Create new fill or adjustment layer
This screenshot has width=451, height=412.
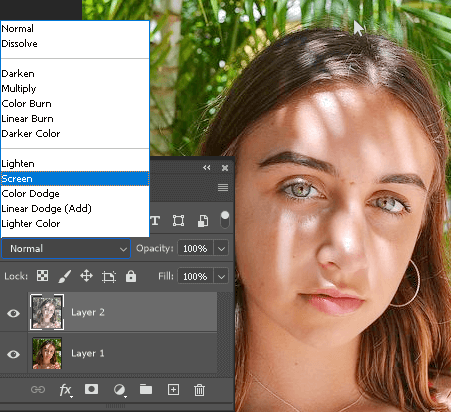(x=120, y=390)
